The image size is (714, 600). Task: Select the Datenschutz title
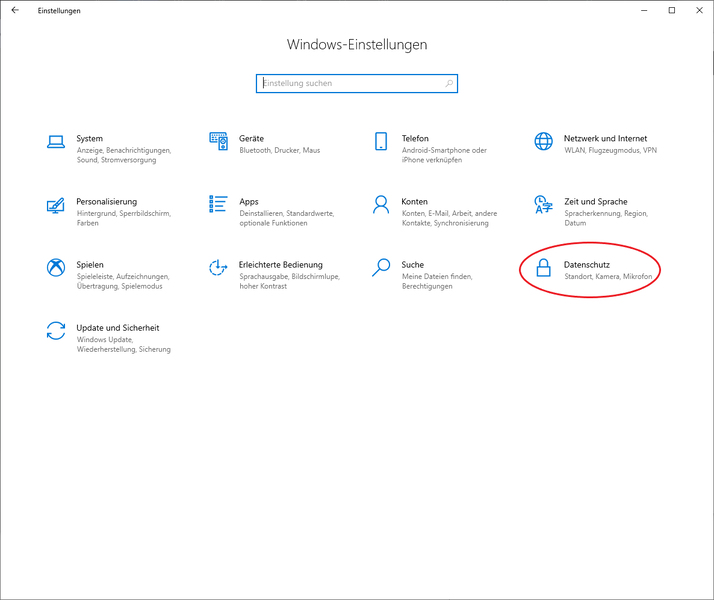586,264
